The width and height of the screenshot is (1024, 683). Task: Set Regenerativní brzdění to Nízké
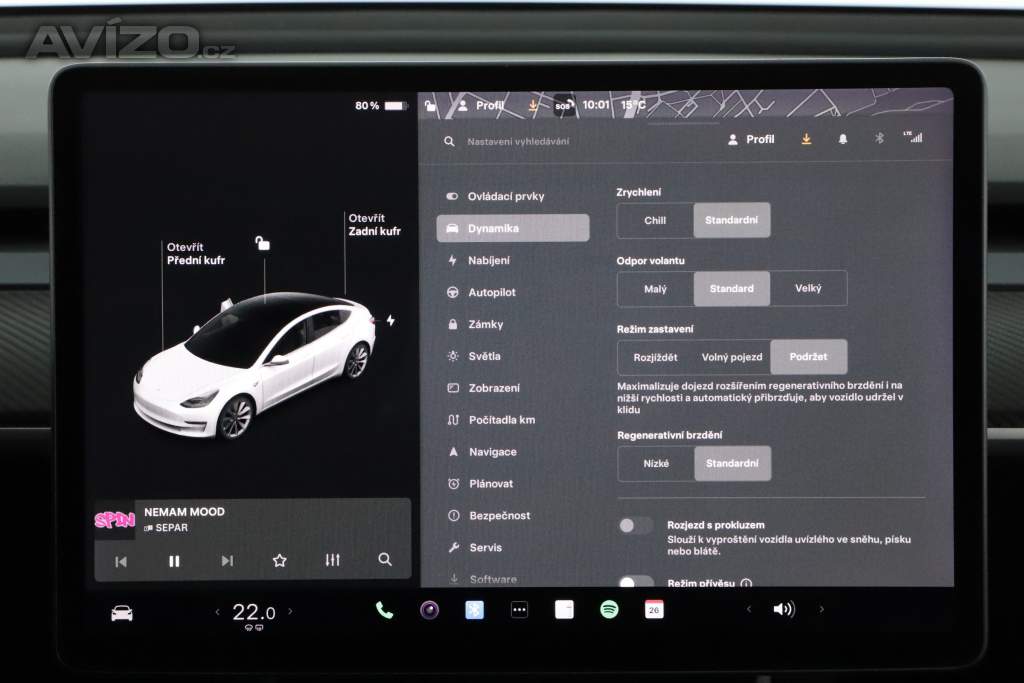pyautogui.click(x=656, y=464)
